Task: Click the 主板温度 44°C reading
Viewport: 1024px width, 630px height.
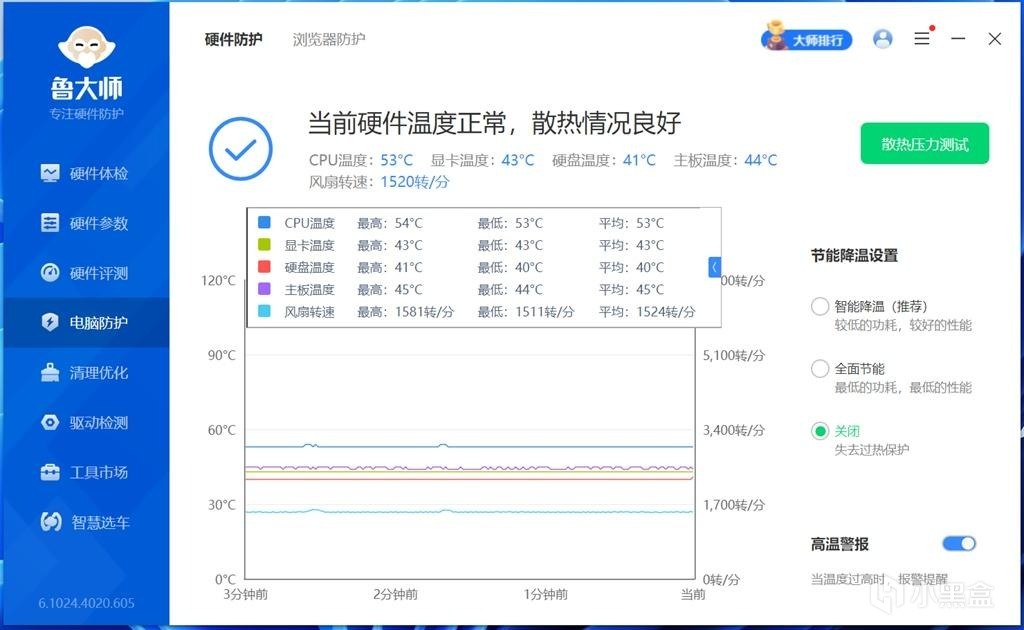Action: coord(726,160)
